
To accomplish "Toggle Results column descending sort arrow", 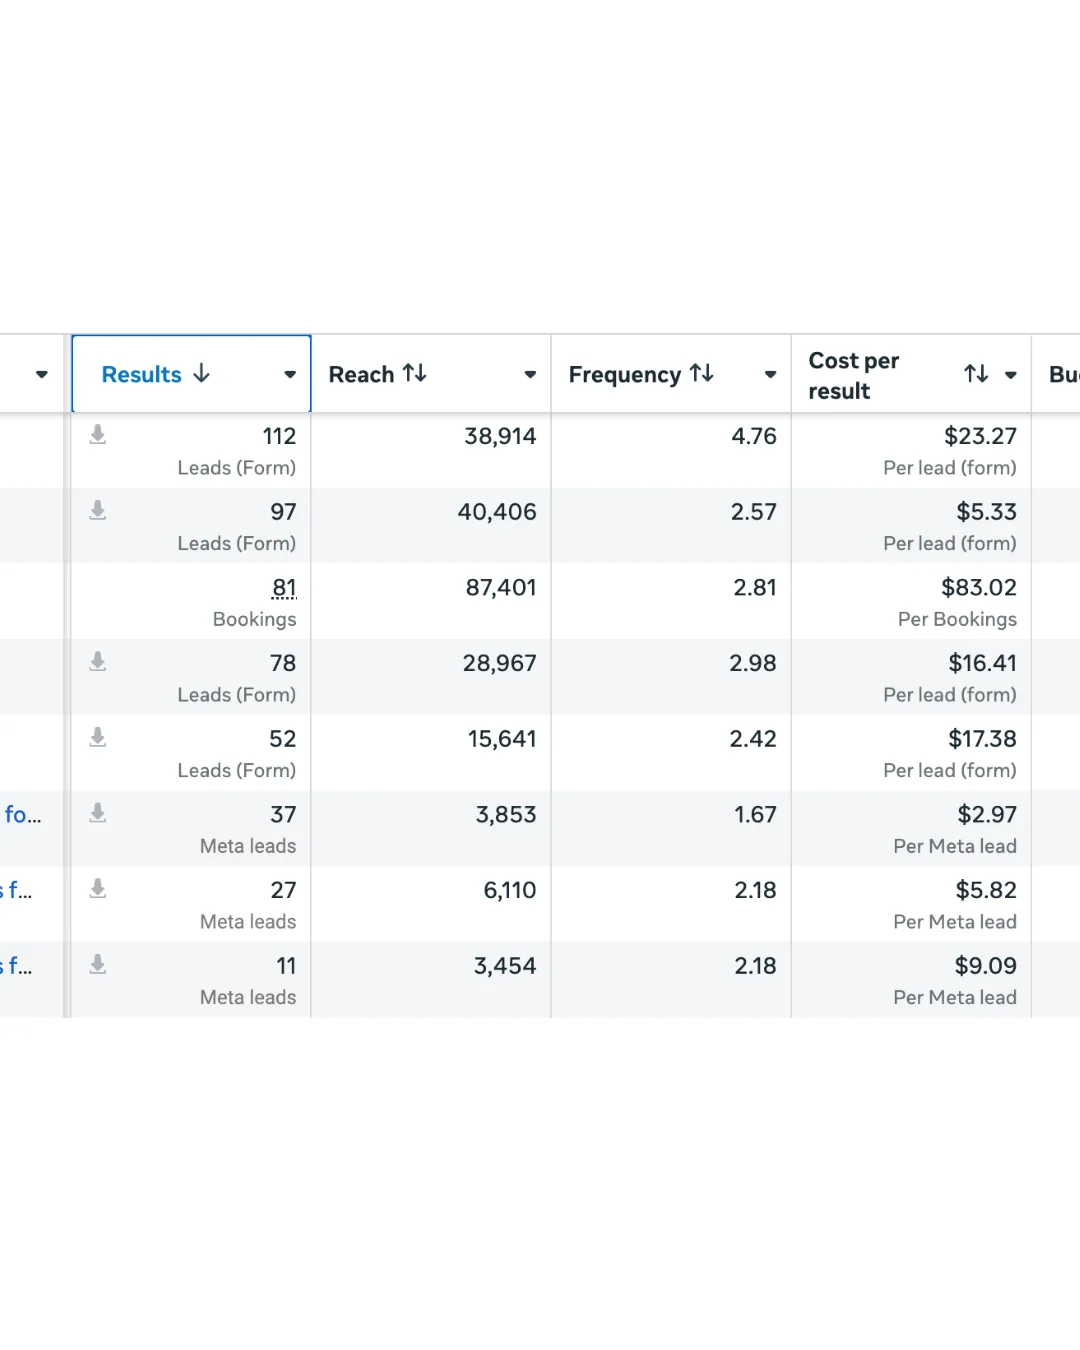I will 202,373.
